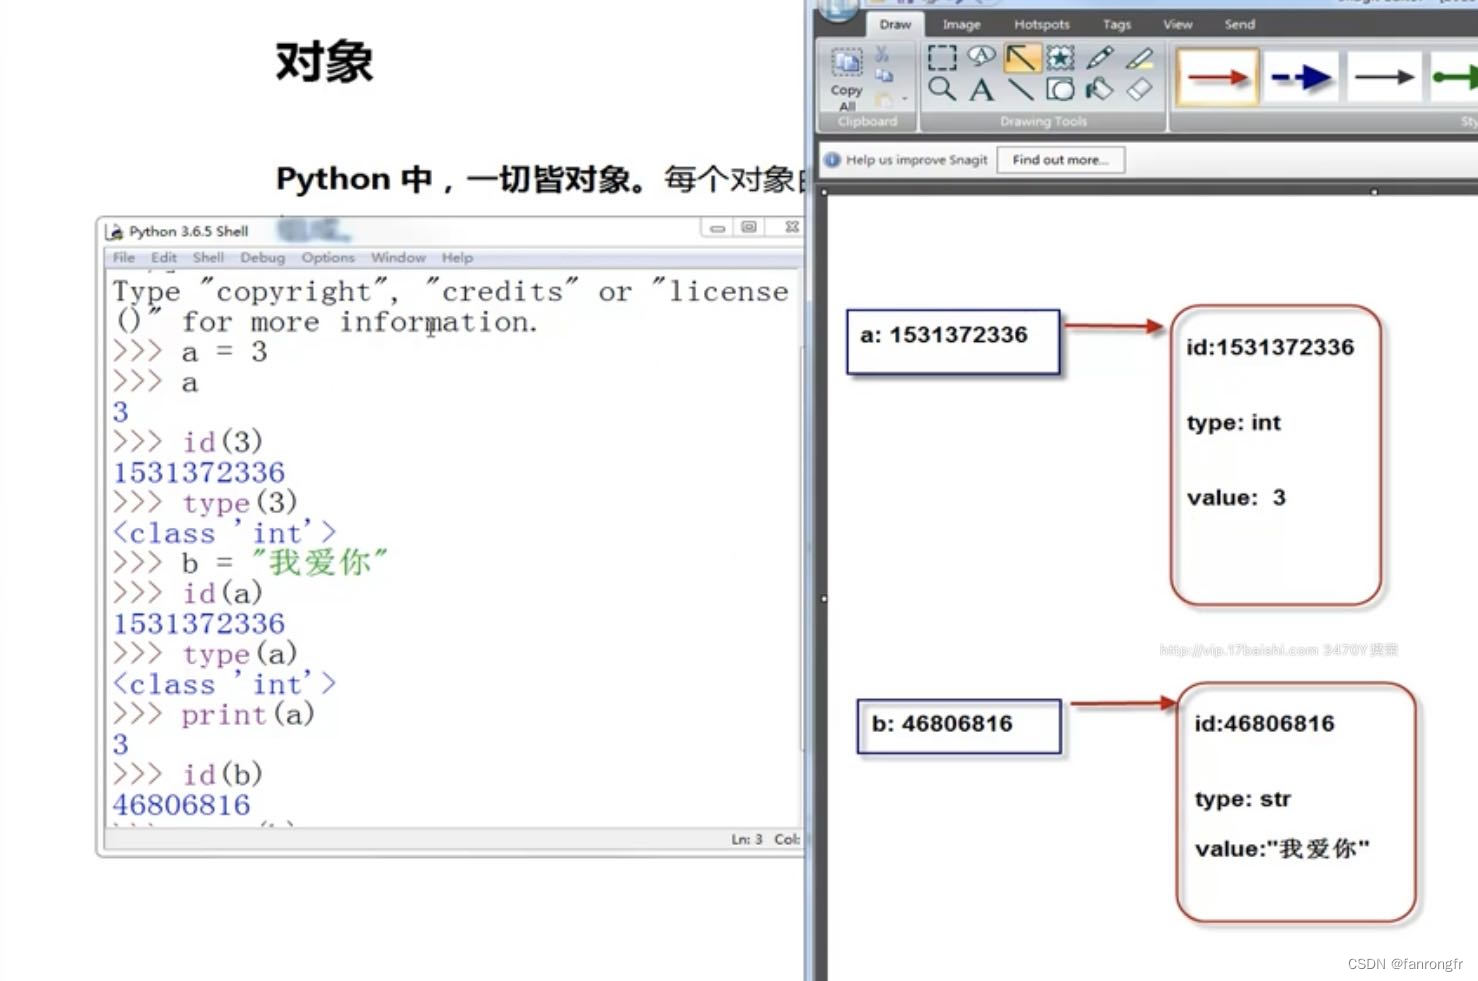Close the Python 3.6.5 Shell window
This screenshot has width=1478, height=981.
pos(791,228)
